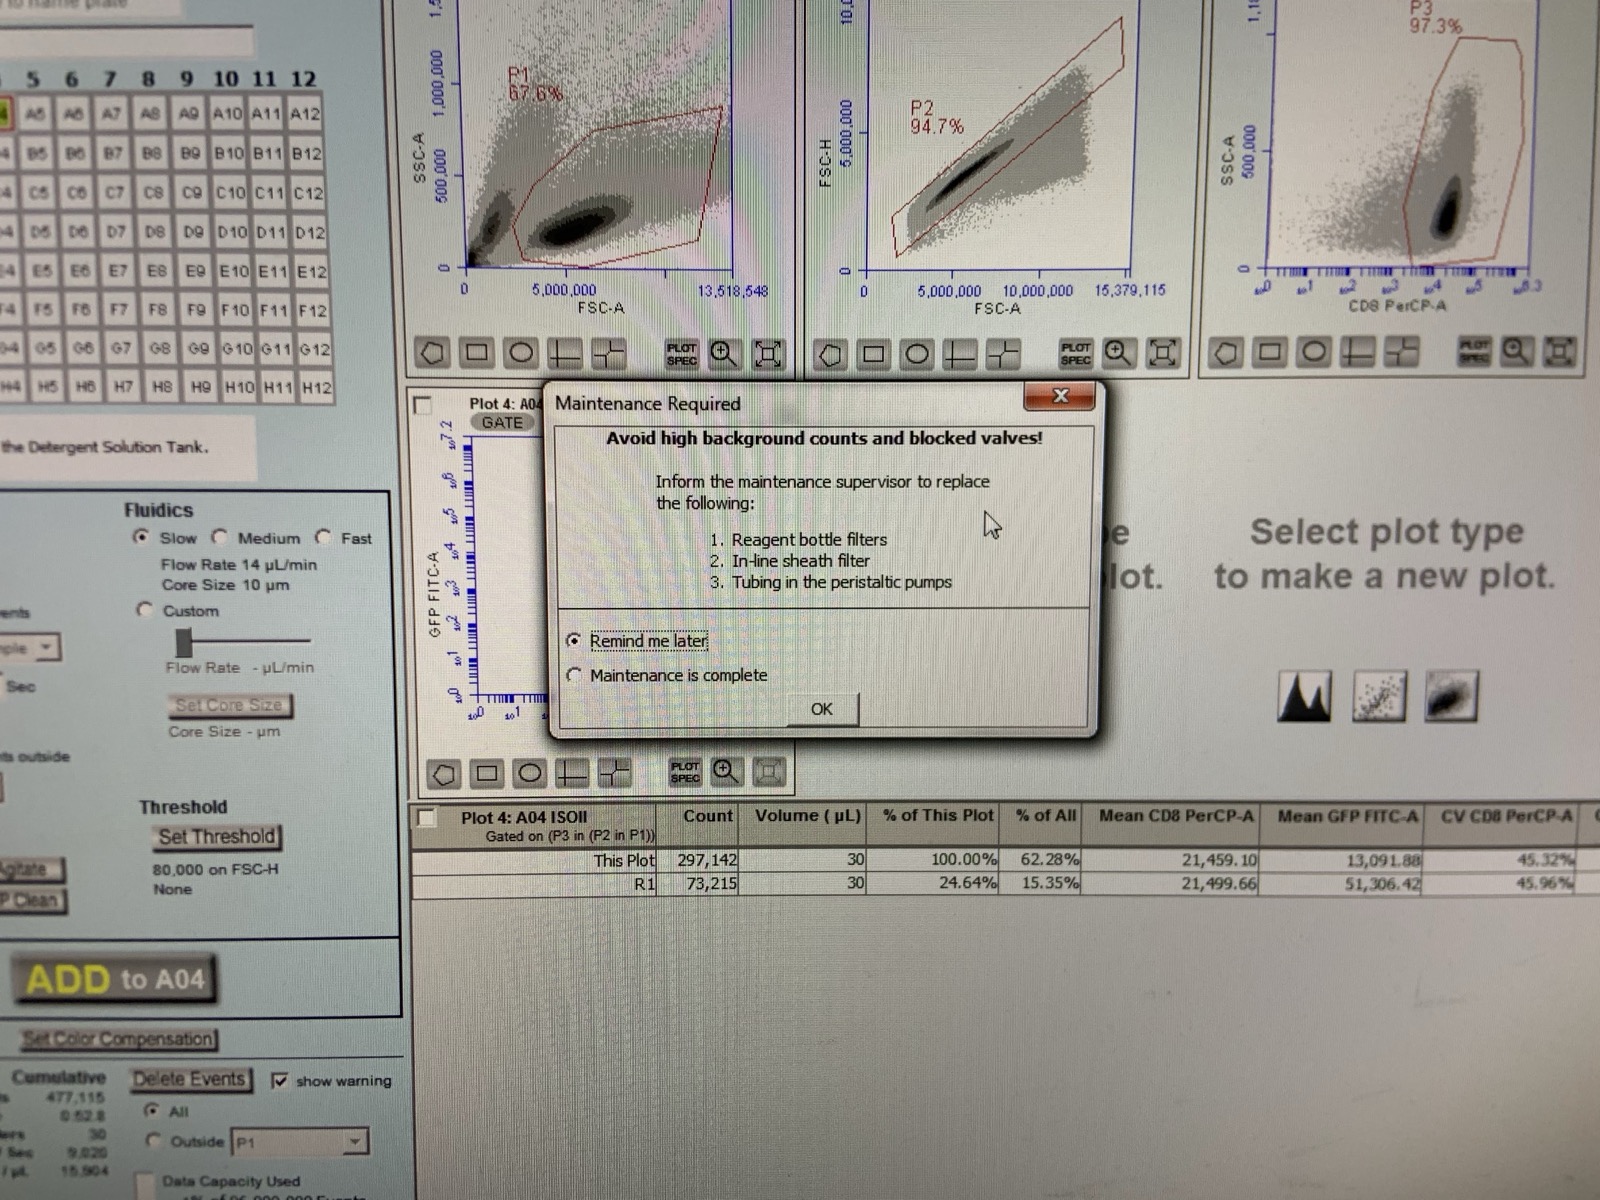Select polygon gate tool under the P2 plot

coord(830,354)
